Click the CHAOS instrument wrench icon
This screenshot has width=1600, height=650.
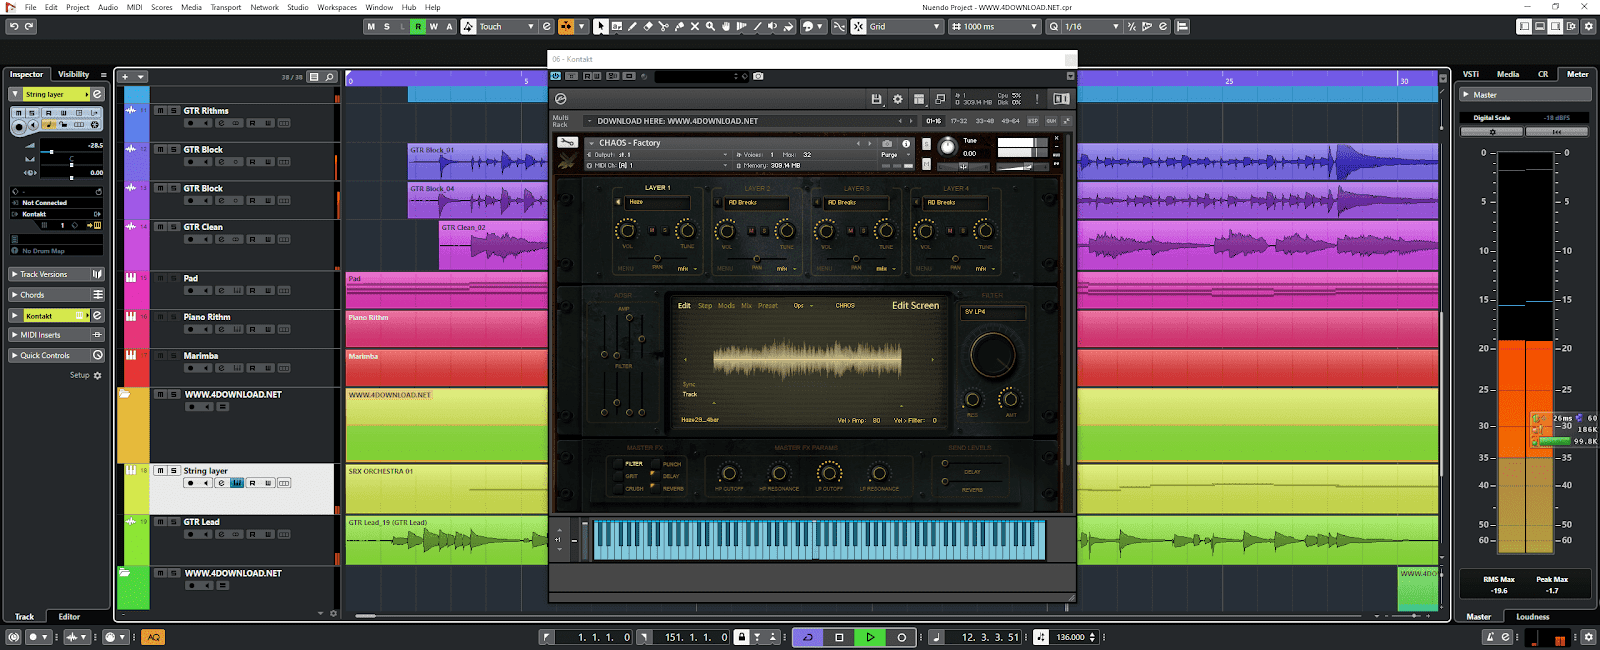pos(567,143)
